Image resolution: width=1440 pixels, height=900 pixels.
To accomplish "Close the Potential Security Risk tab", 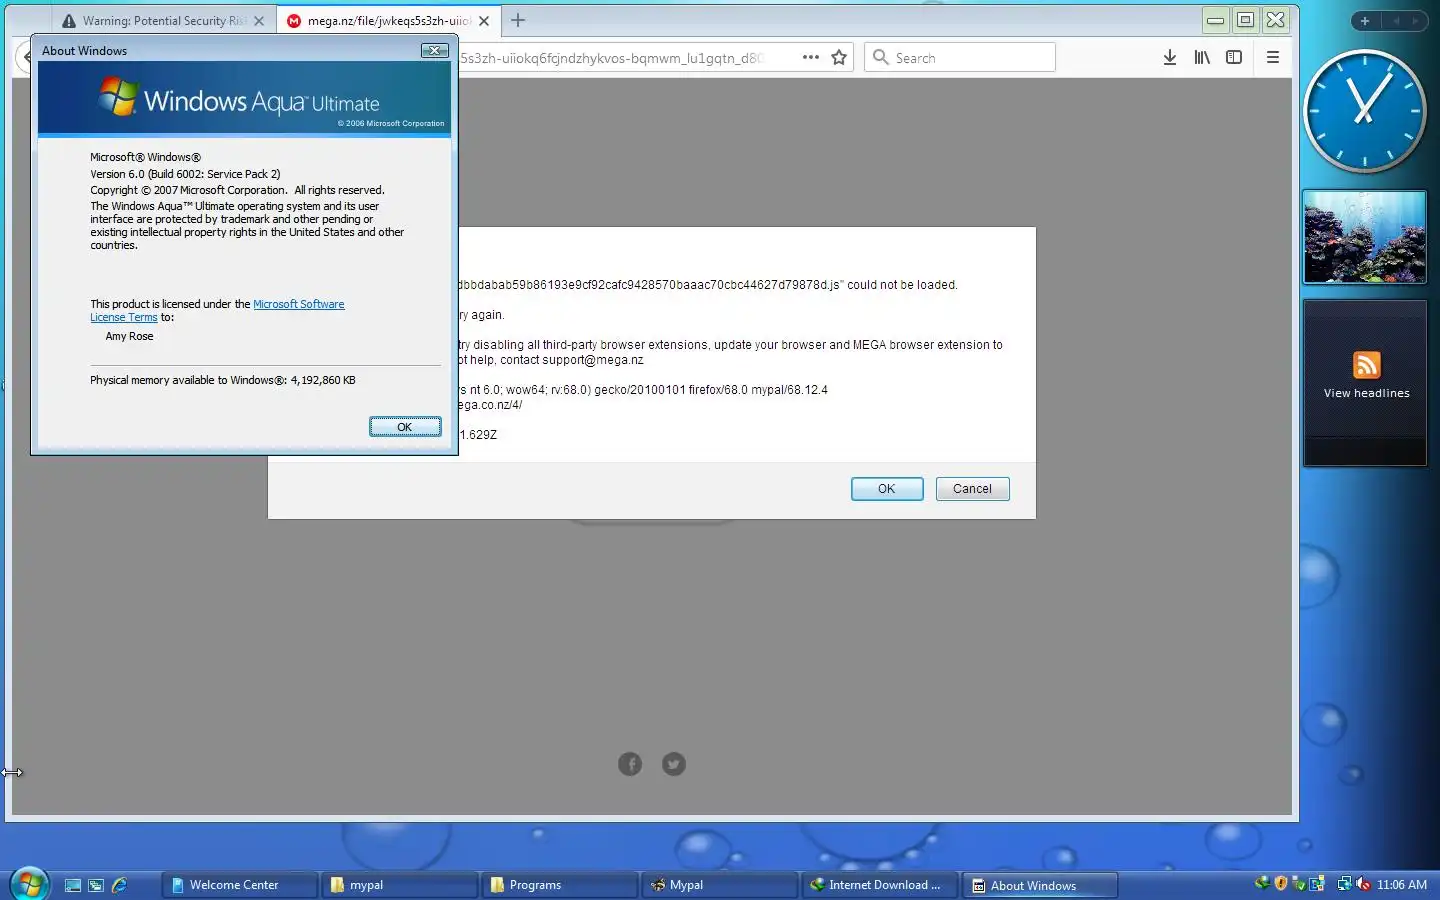I will tap(259, 20).
